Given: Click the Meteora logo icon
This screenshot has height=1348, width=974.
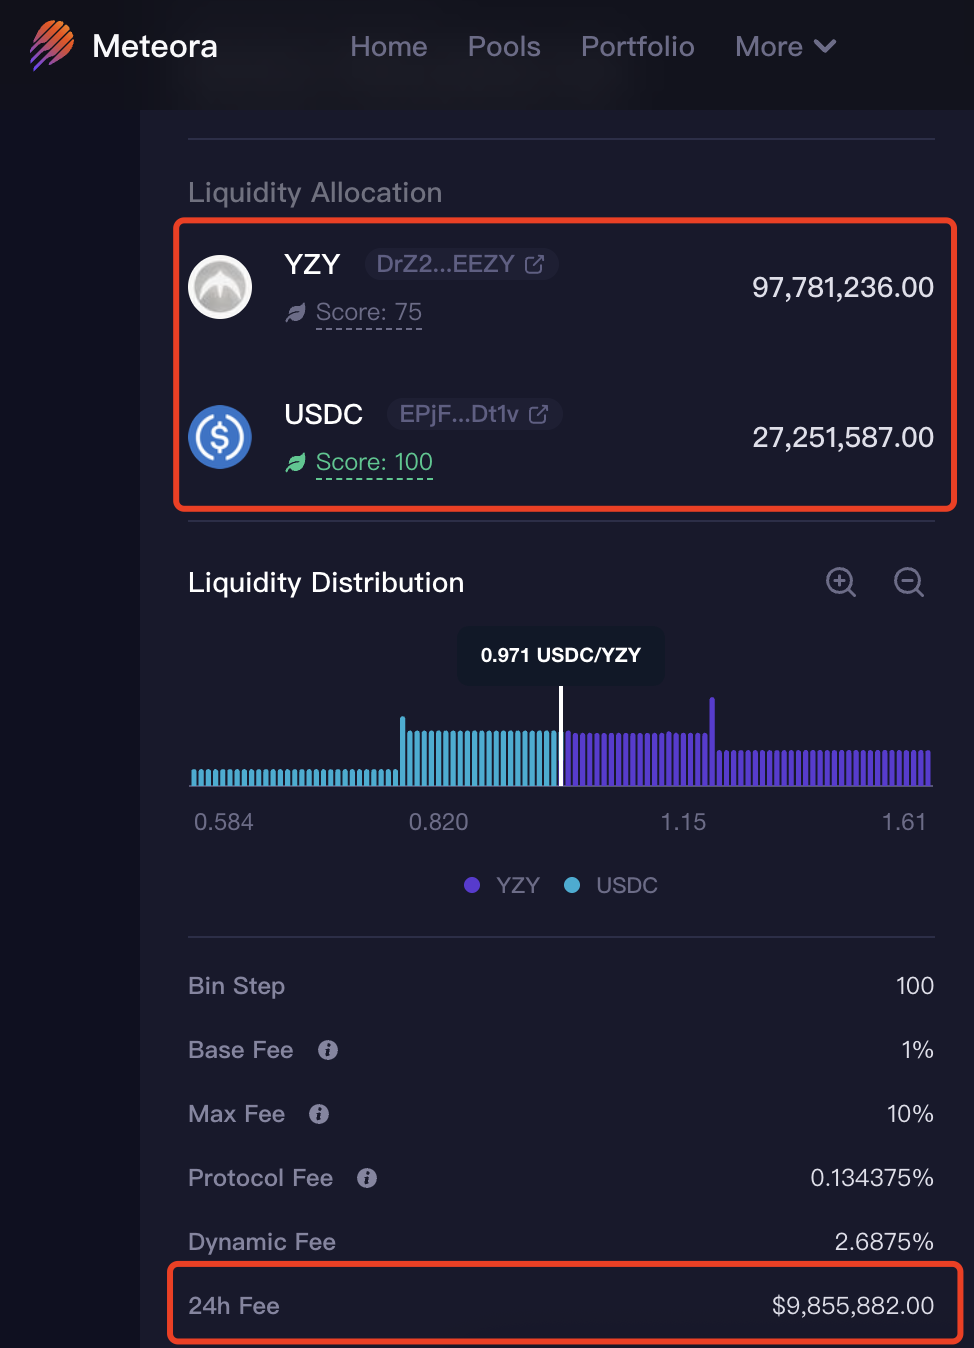Looking at the screenshot, I should point(52,46).
